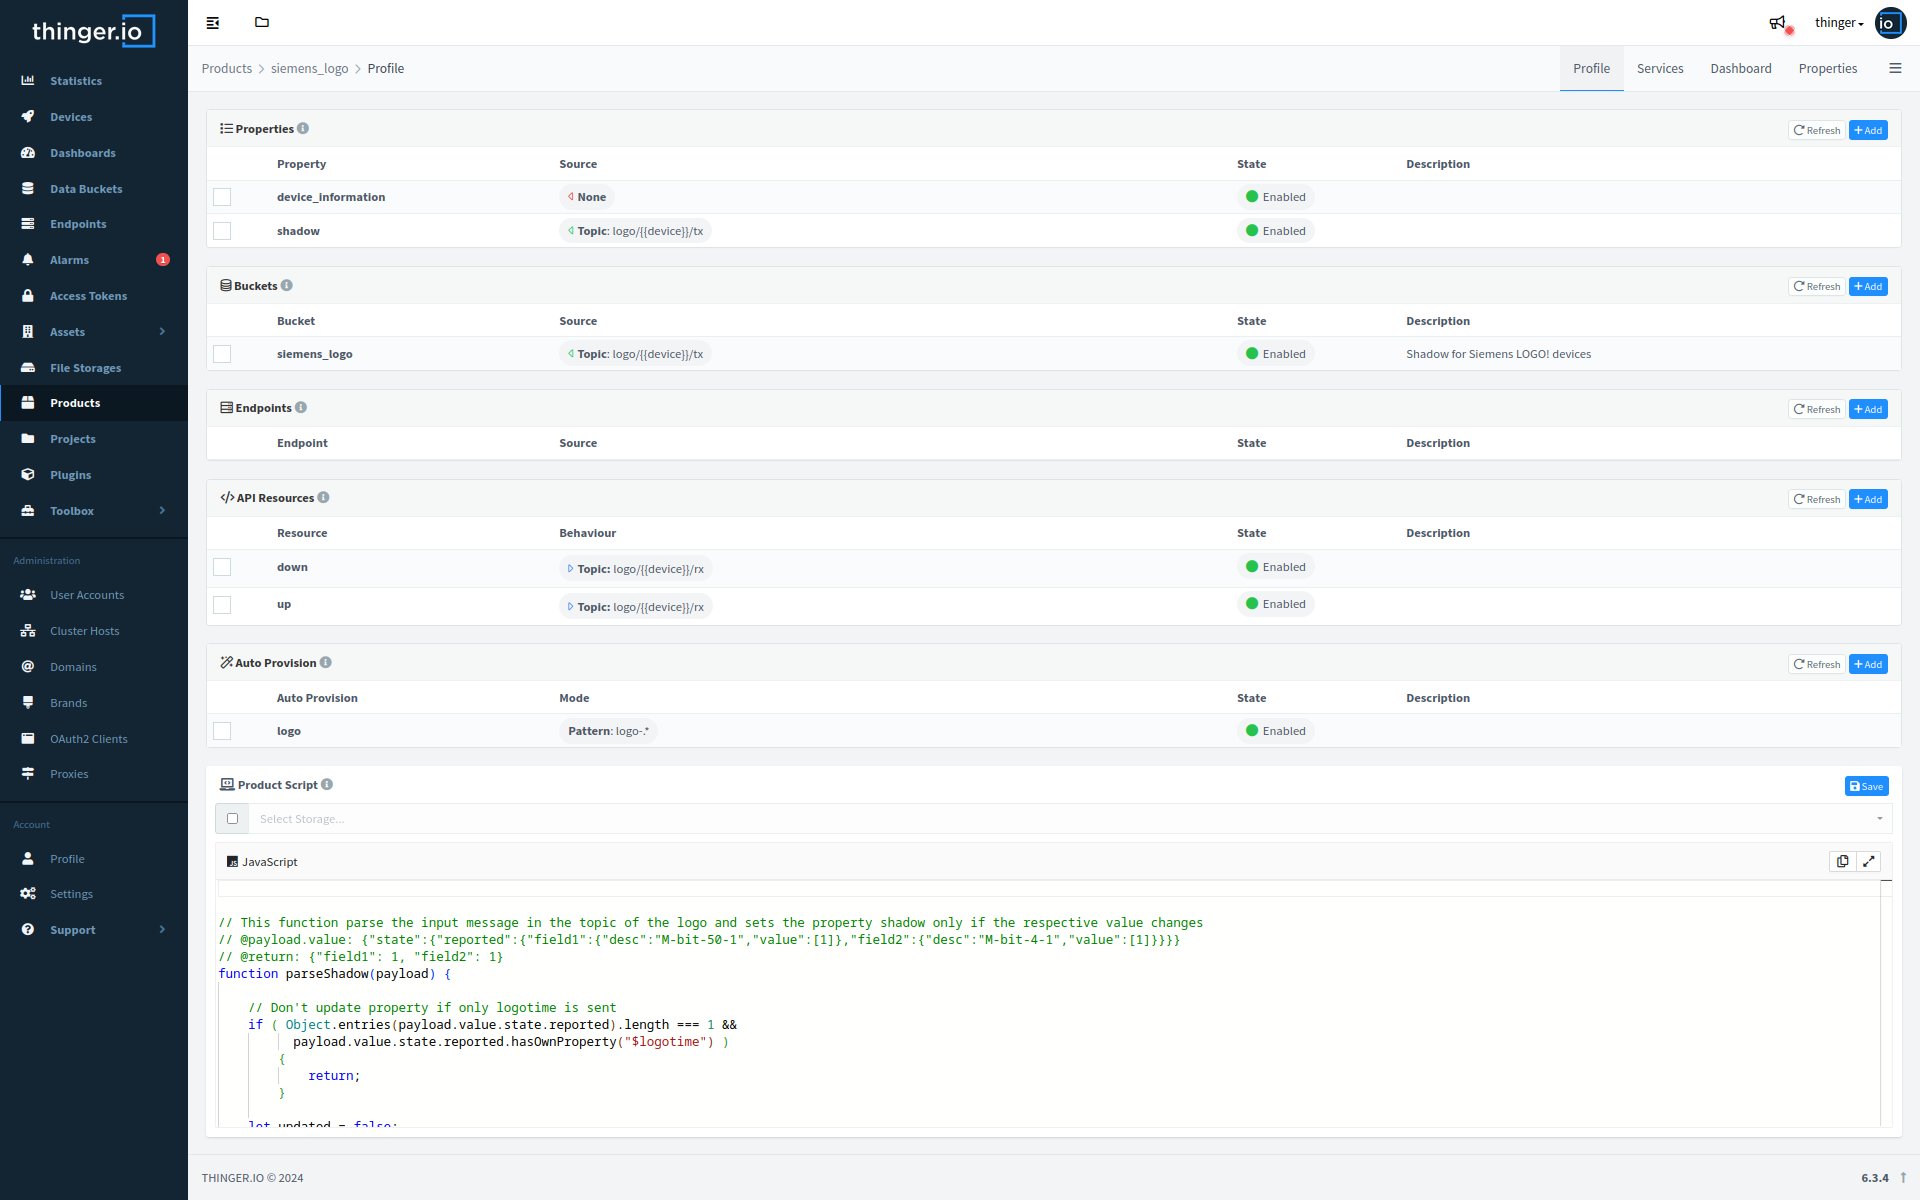Open the announcements megaphone icon

click(x=1777, y=23)
